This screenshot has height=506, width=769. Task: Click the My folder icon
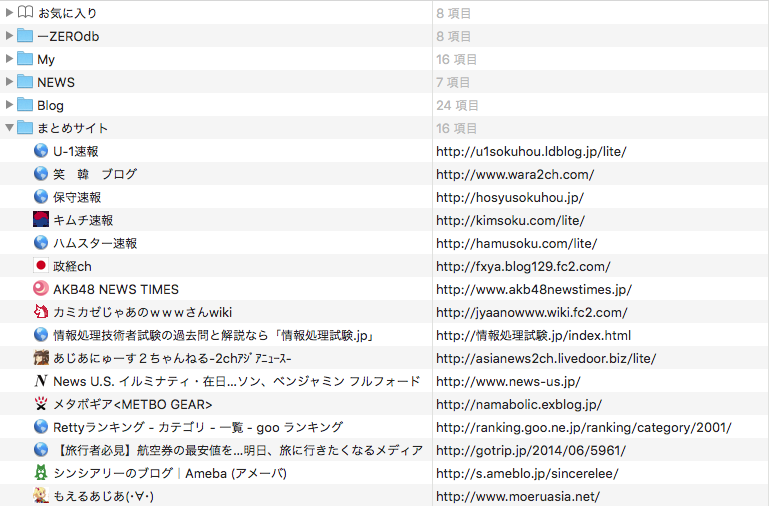(25, 58)
